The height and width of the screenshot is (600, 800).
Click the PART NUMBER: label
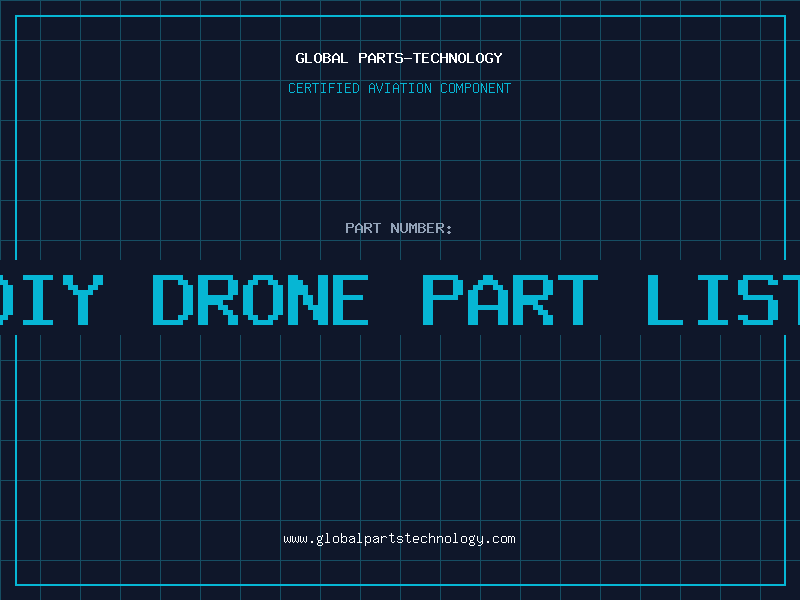click(399, 228)
